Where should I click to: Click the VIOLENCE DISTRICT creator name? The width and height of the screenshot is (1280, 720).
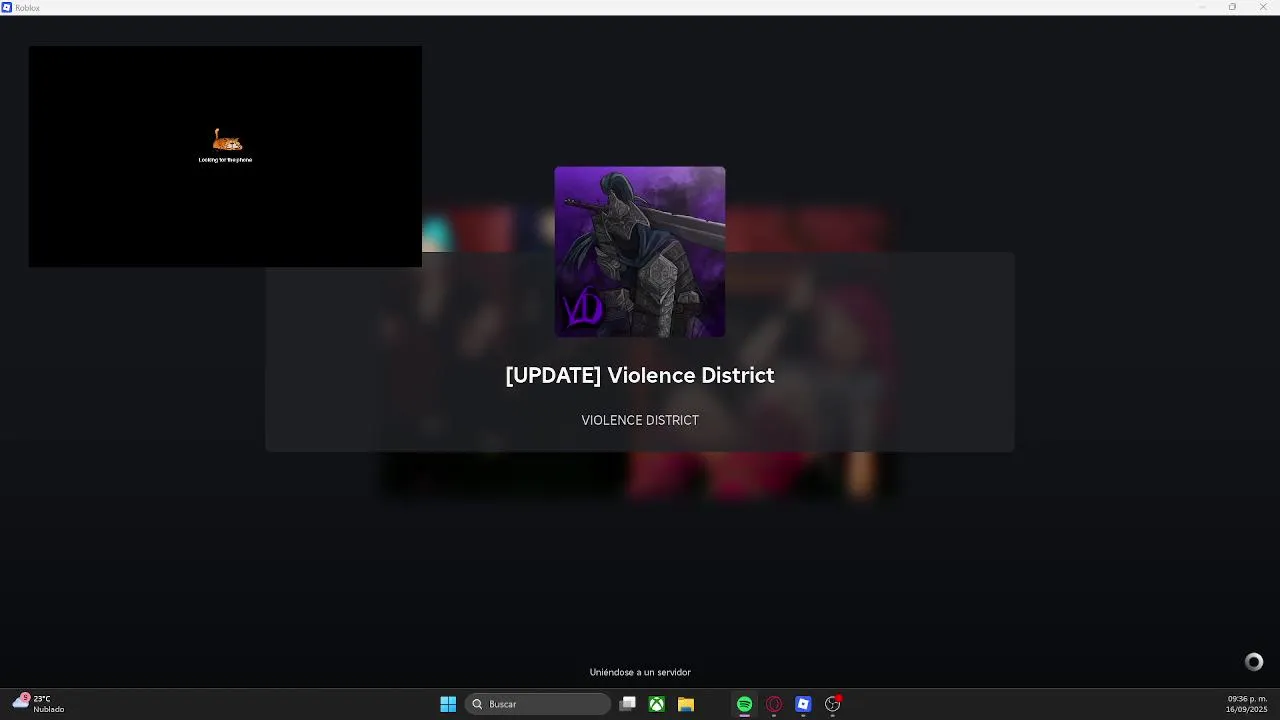coord(640,420)
